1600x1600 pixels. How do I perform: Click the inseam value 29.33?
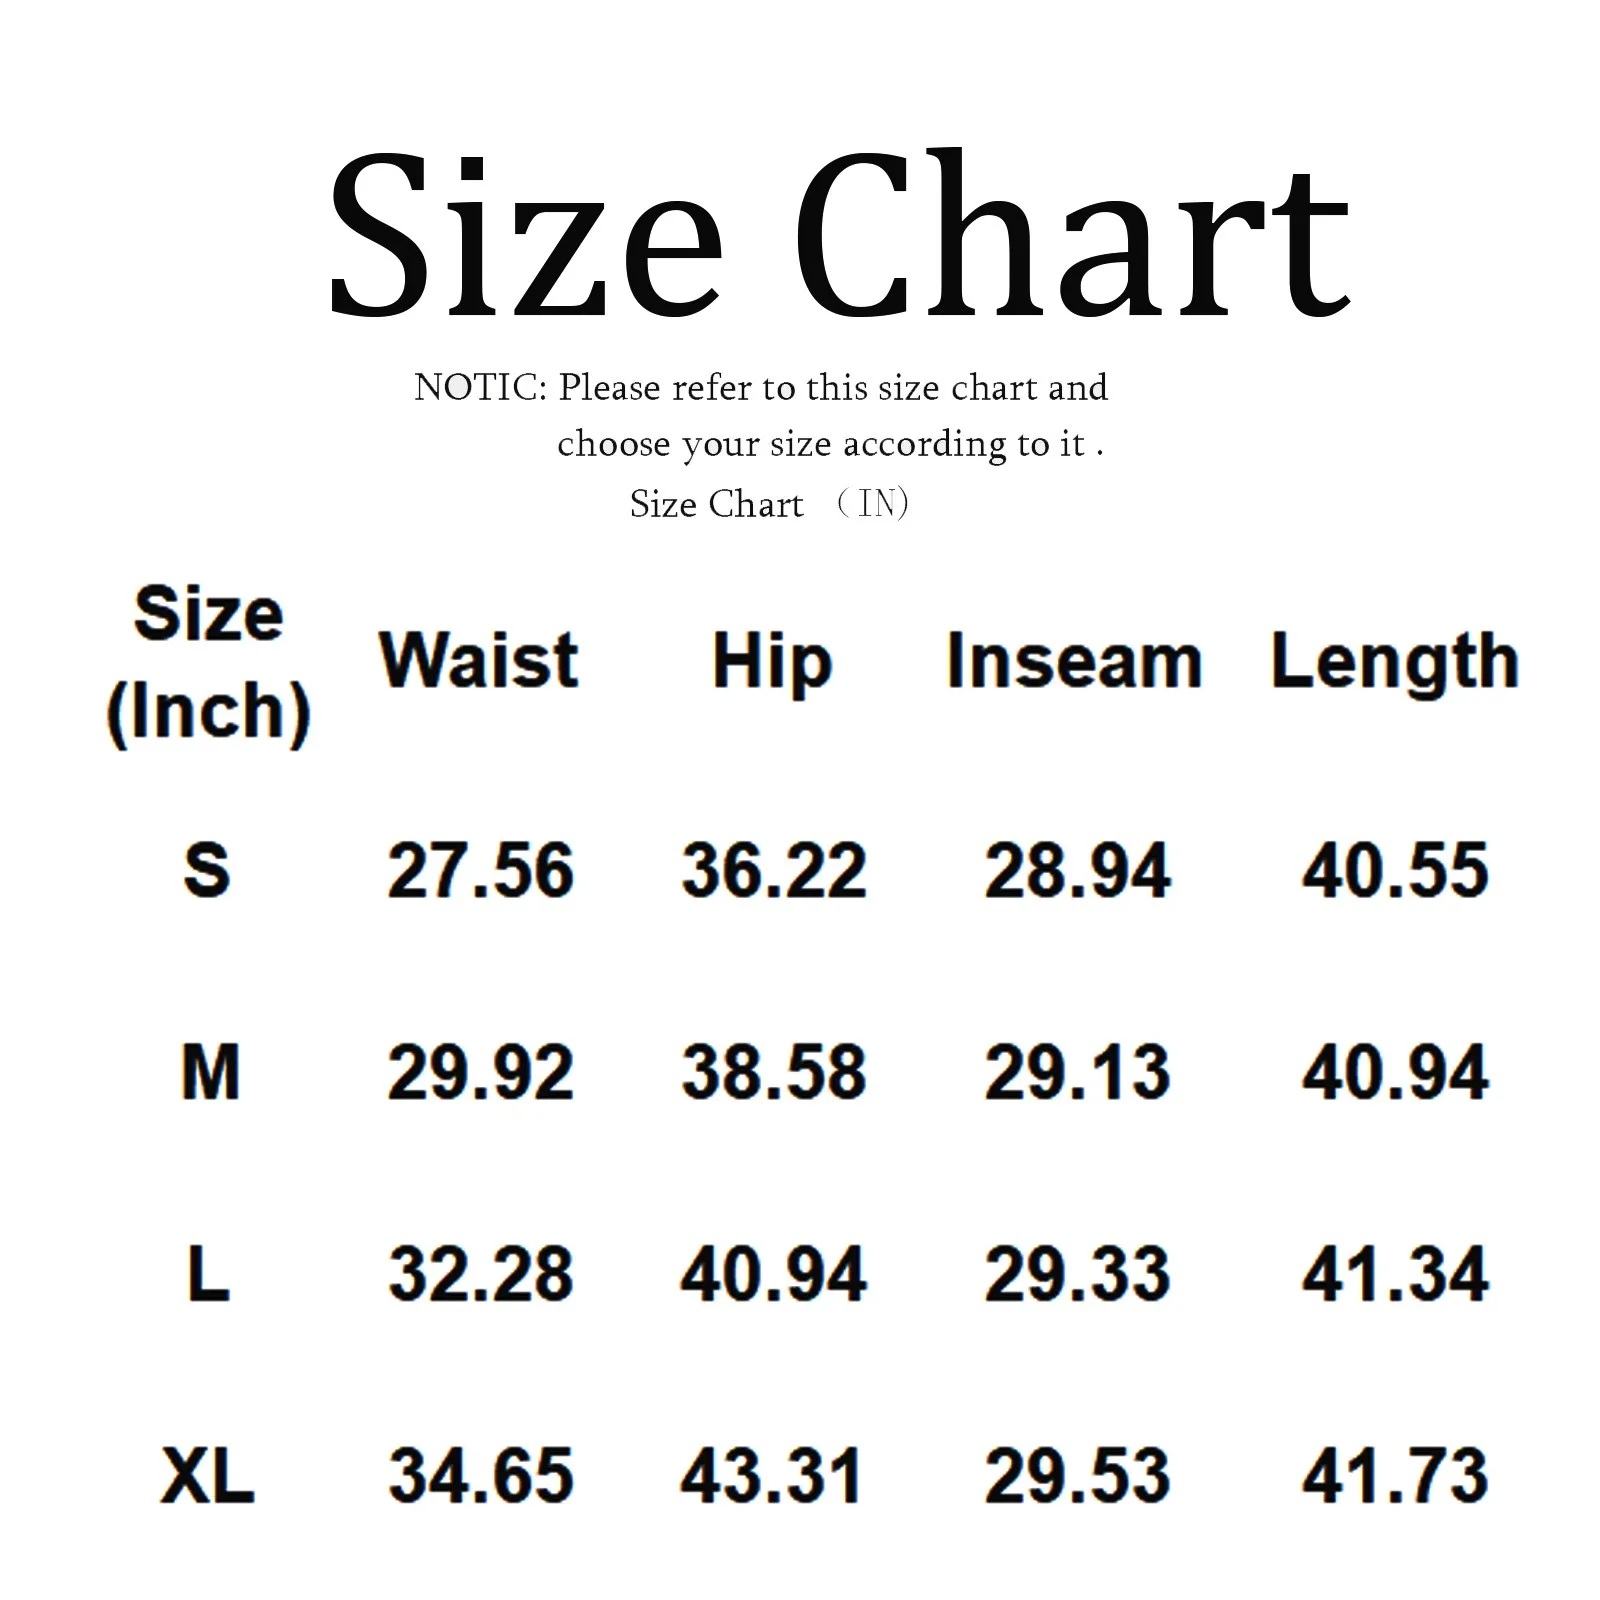click(x=1077, y=1274)
